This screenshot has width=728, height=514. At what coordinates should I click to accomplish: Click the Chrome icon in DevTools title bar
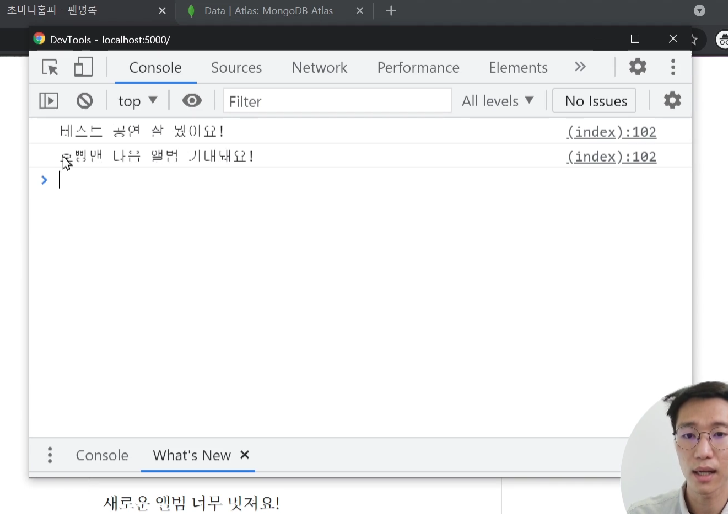39,39
